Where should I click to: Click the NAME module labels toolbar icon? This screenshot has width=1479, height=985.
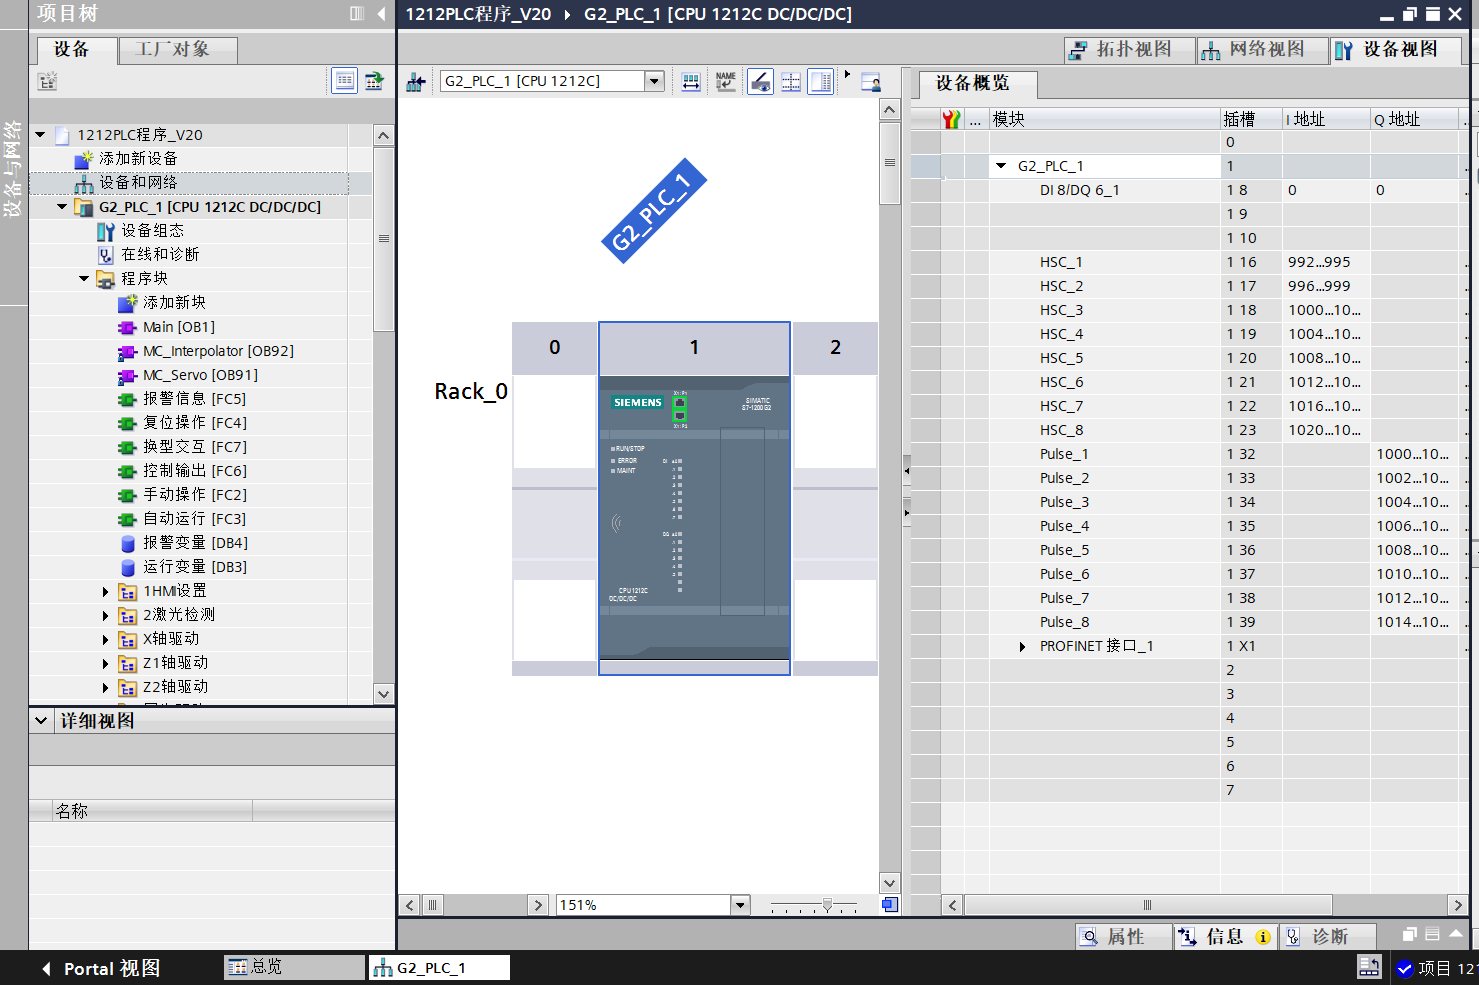[726, 82]
